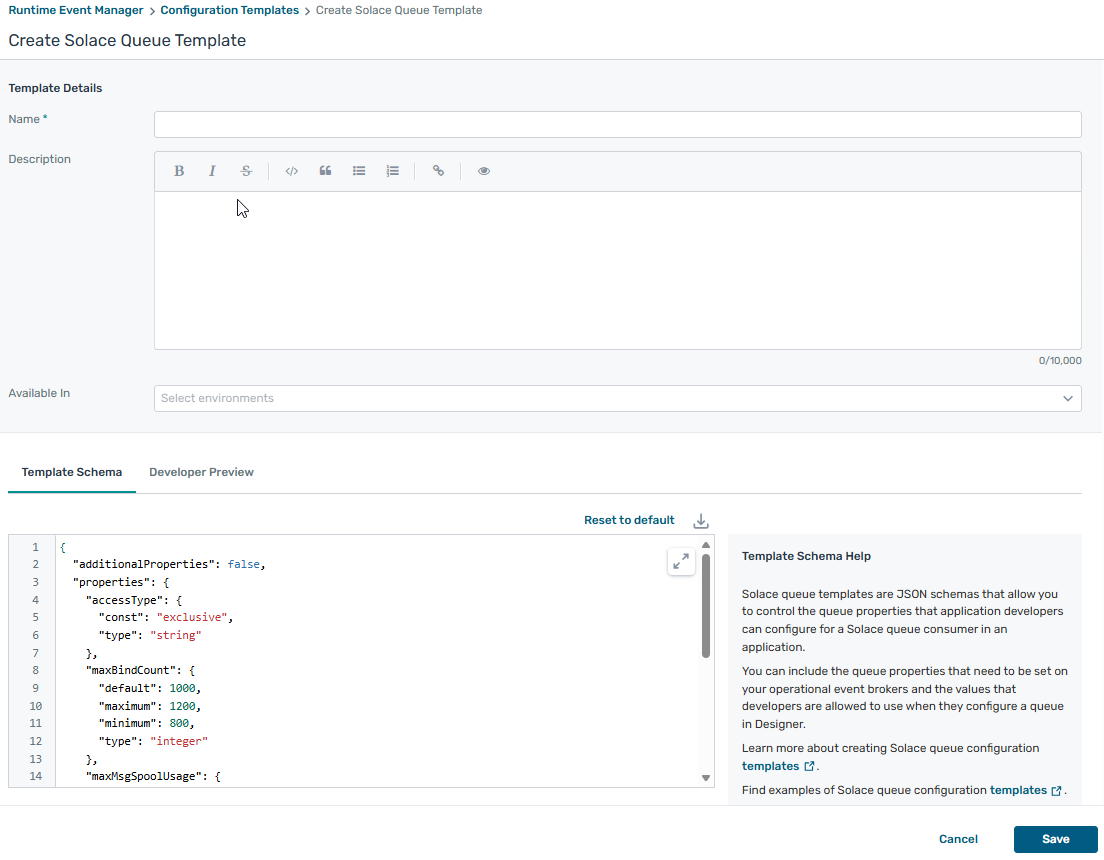Insert hyperlink using link icon
The image size is (1104, 860).
[438, 171]
